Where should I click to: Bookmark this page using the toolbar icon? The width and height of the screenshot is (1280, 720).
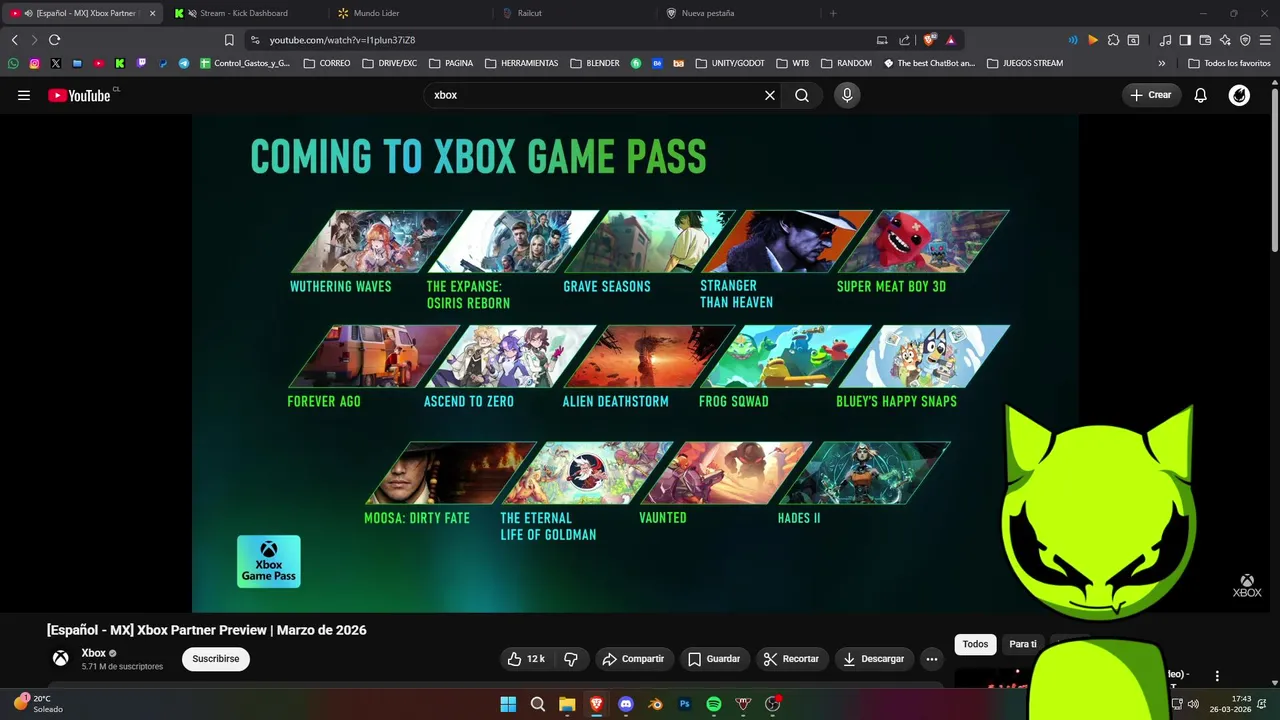point(229,40)
